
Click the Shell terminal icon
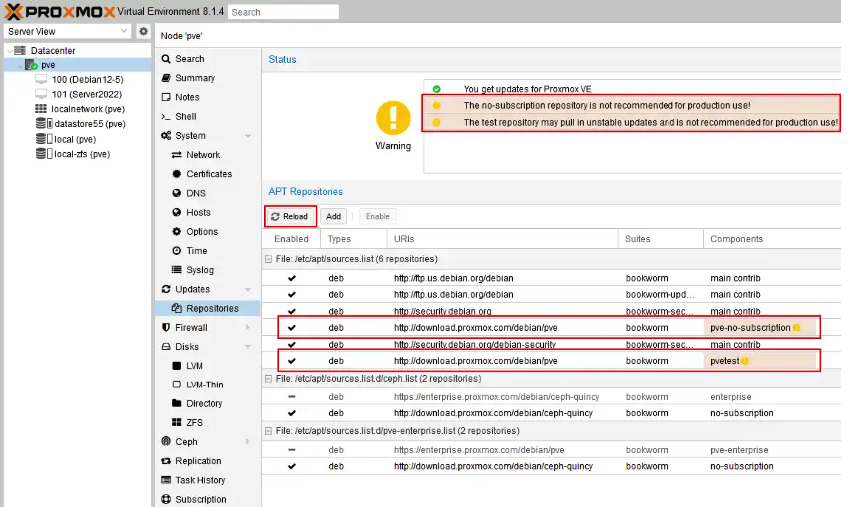tap(166, 117)
